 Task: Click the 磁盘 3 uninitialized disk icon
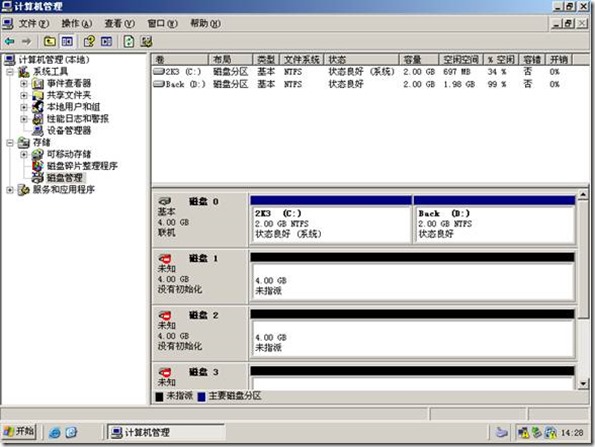(x=165, y=372)
